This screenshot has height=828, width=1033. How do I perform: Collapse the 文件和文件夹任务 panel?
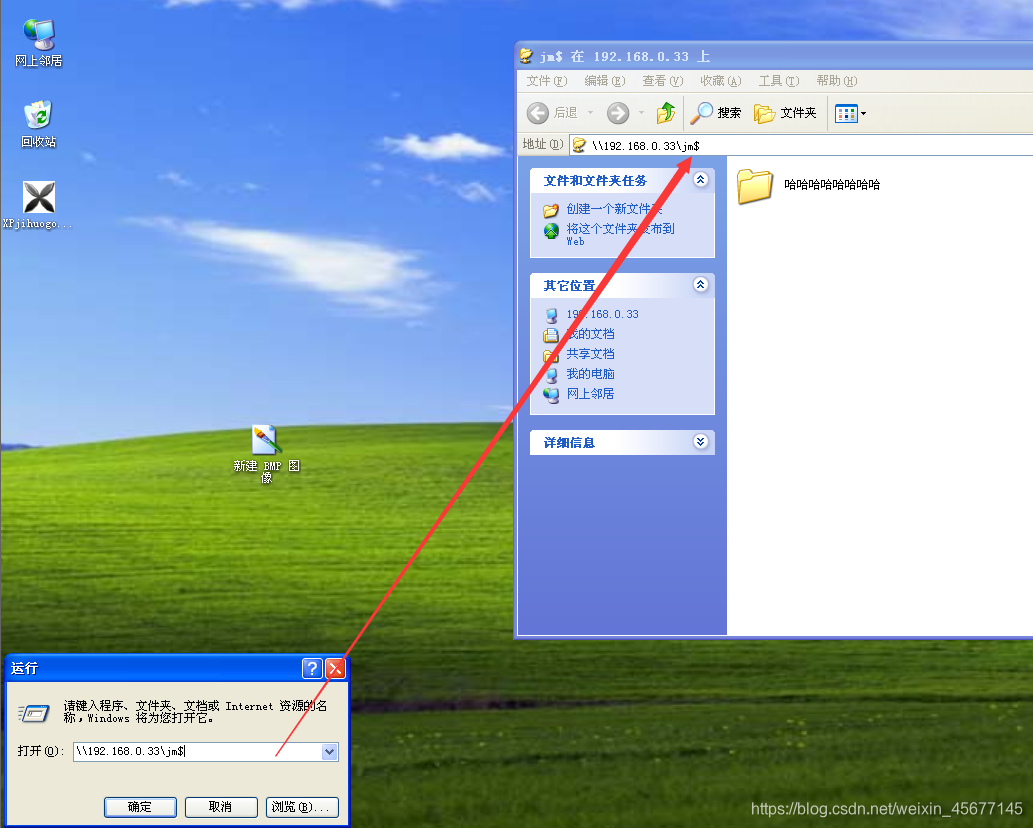tap(700, 180)
